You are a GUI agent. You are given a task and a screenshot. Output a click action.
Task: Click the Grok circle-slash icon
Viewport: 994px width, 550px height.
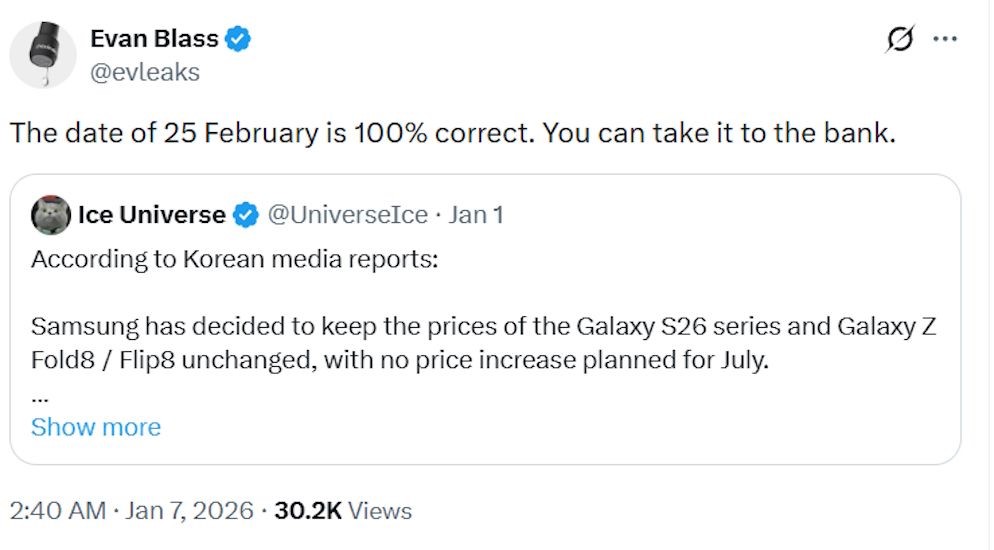899,40
